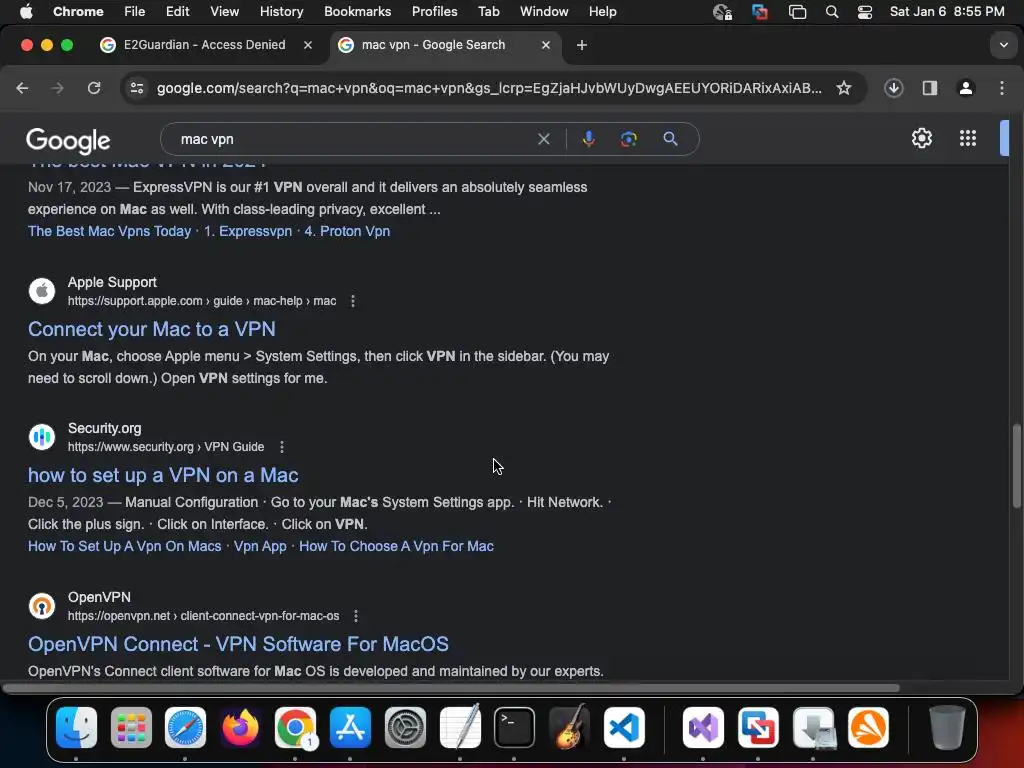Open Spotlight search in menu bar
Screen dimensions: 1024x768
point(831,12)
